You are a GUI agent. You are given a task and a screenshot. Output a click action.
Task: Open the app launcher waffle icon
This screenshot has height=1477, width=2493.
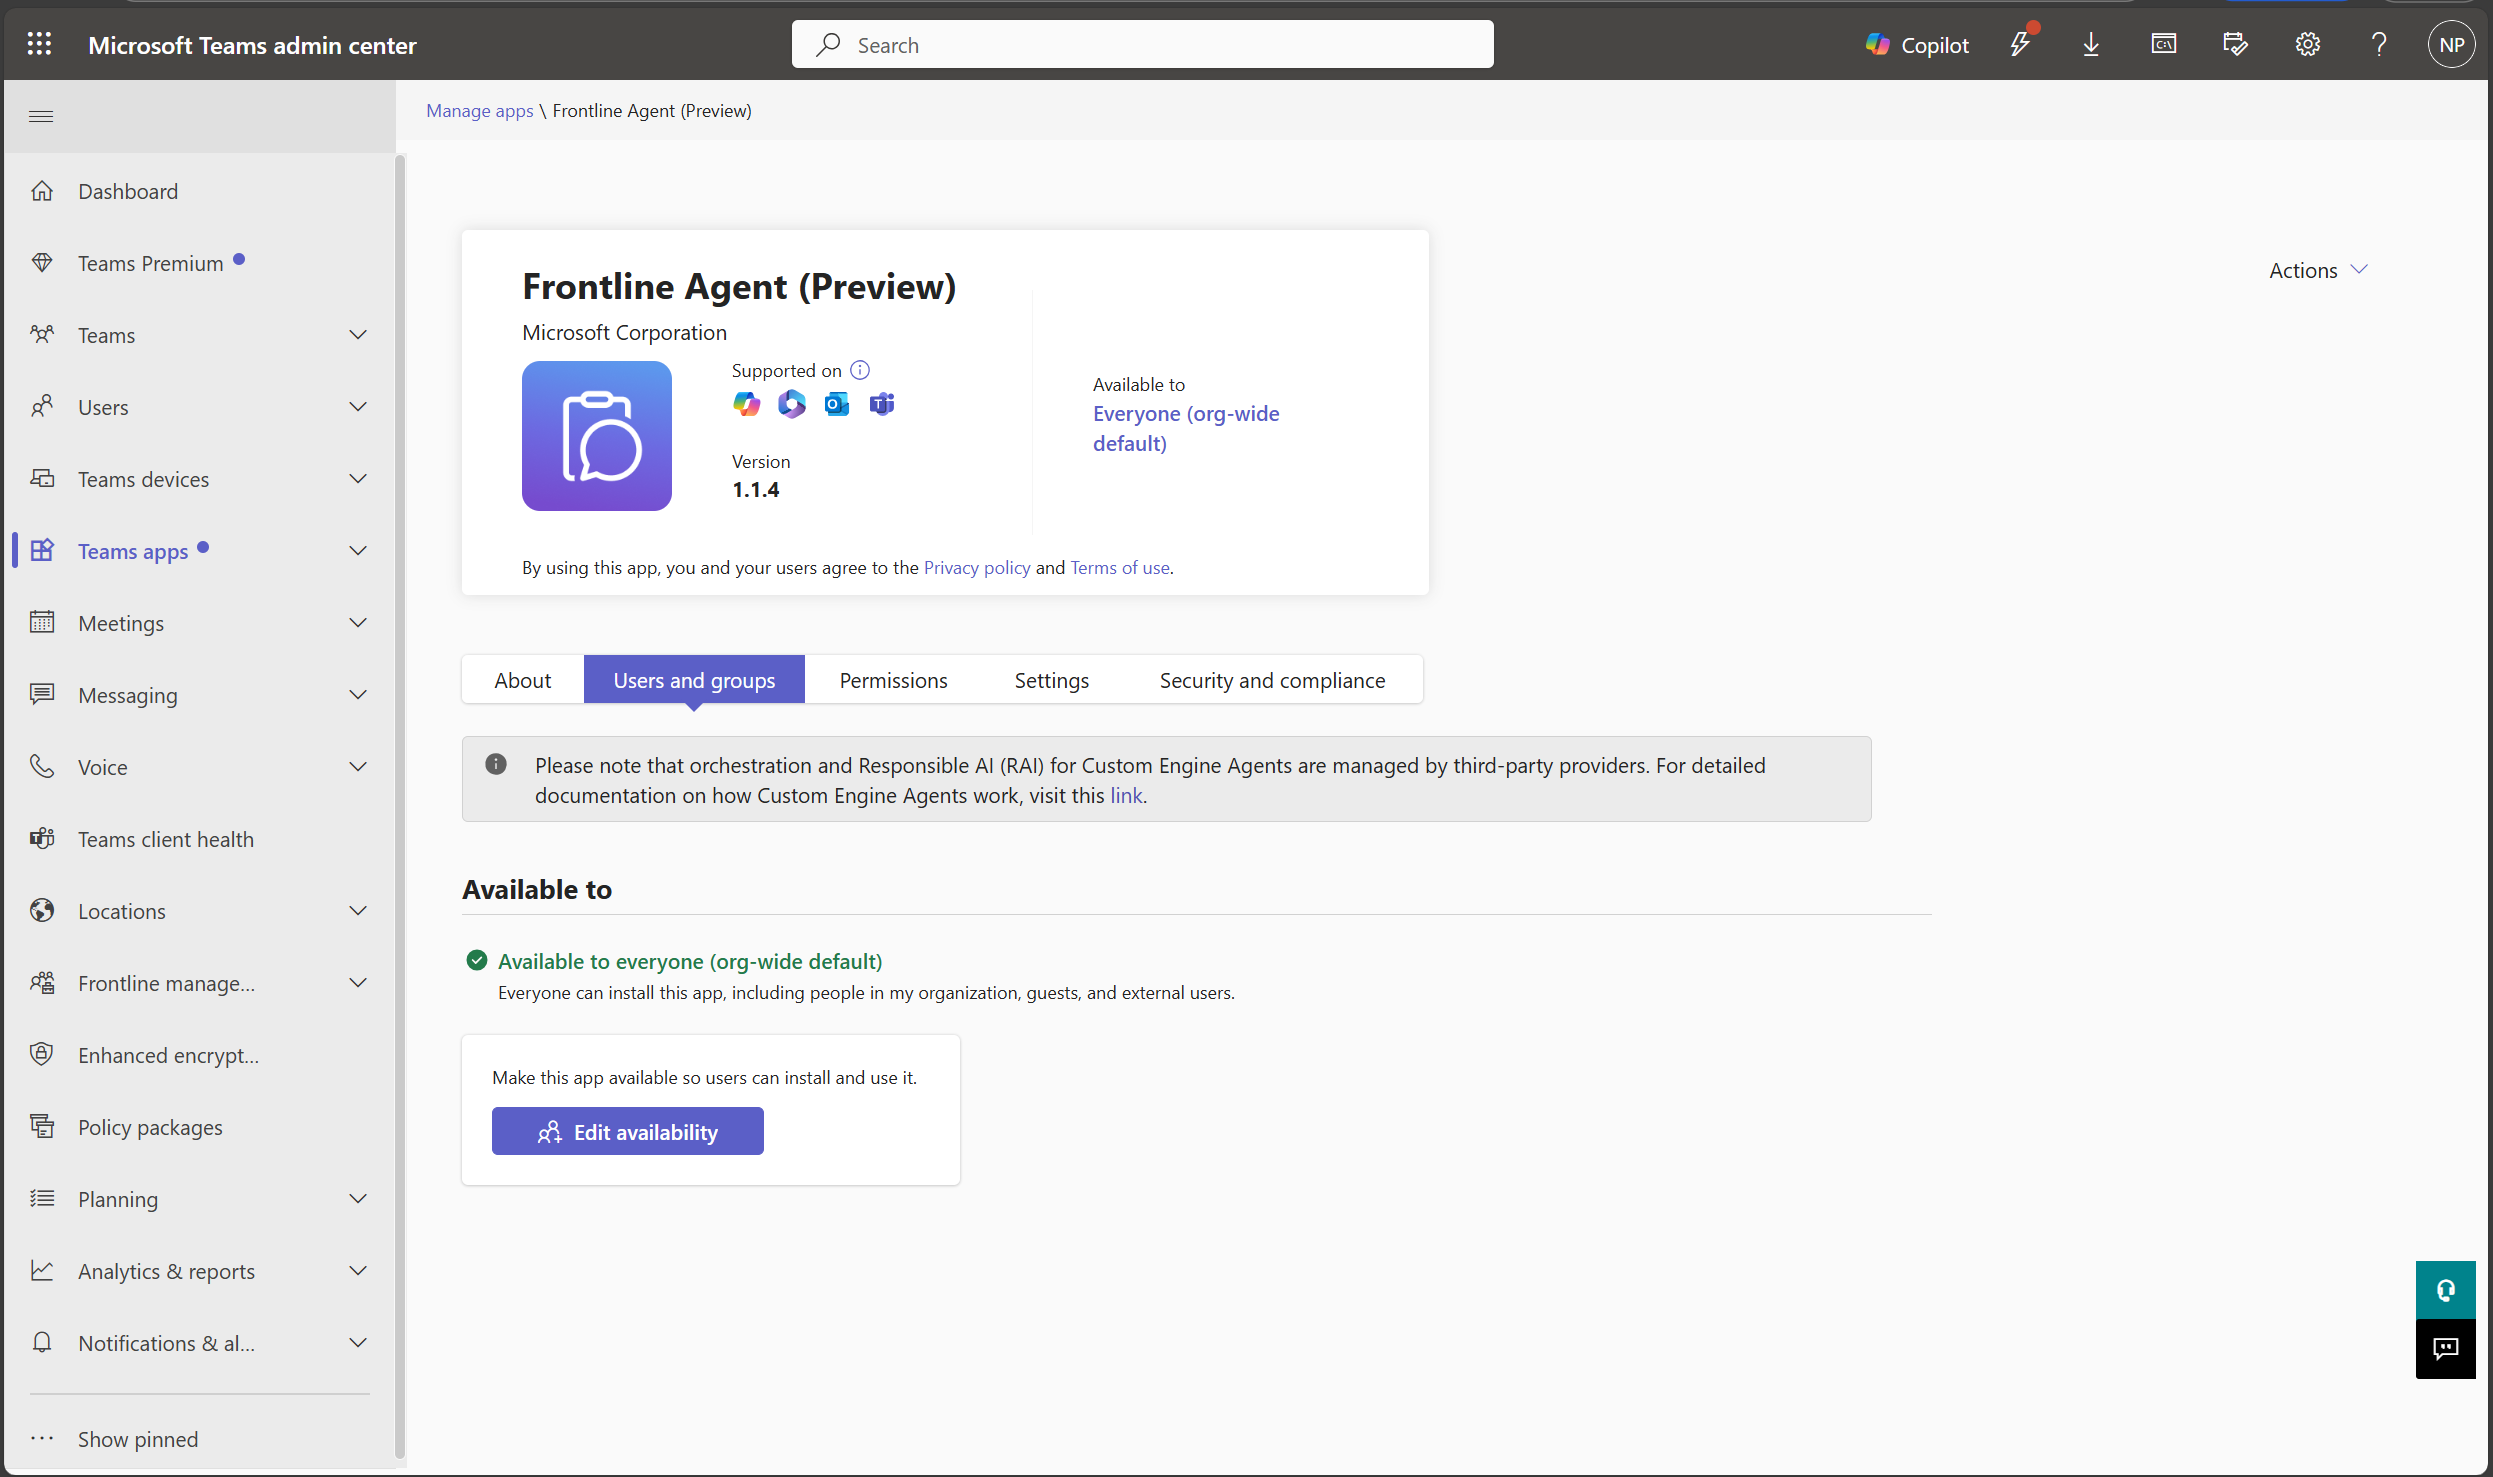click(40, 45)
